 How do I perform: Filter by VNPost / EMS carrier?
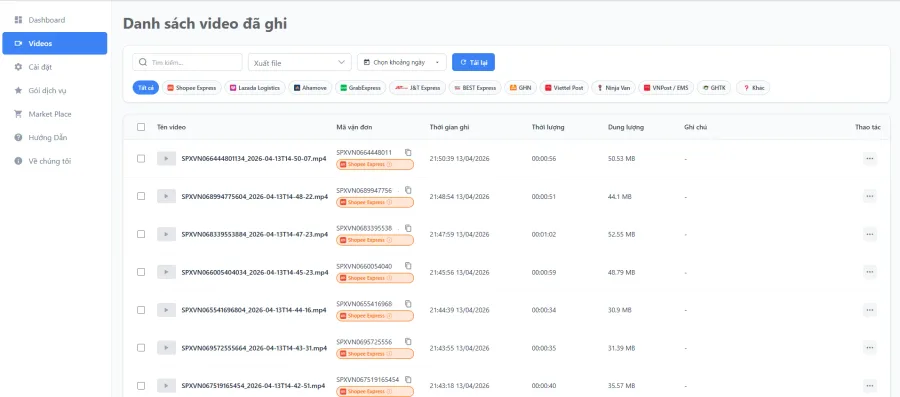[666, 88]
